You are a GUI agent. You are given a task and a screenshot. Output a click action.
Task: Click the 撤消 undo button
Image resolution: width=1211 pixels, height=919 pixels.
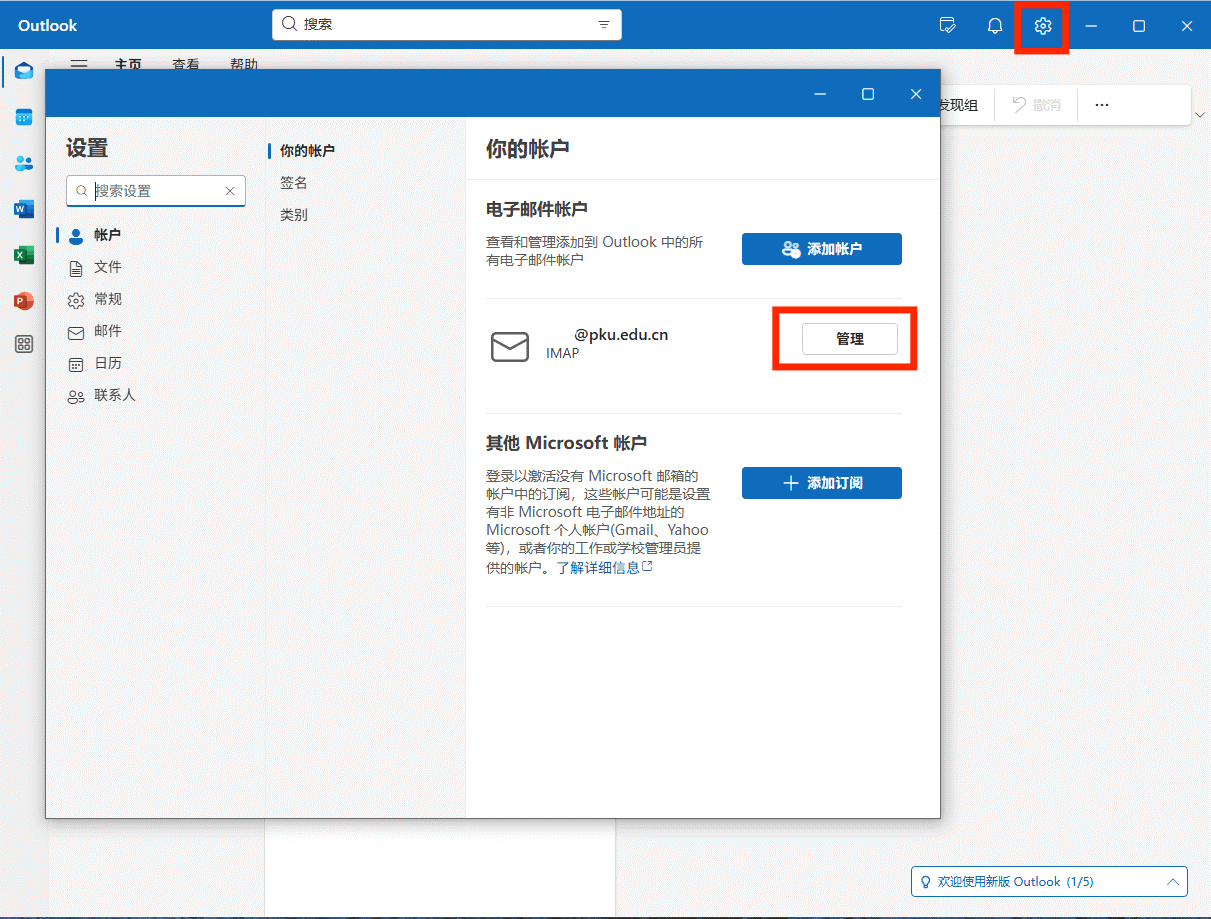(x=1036, y=105)
